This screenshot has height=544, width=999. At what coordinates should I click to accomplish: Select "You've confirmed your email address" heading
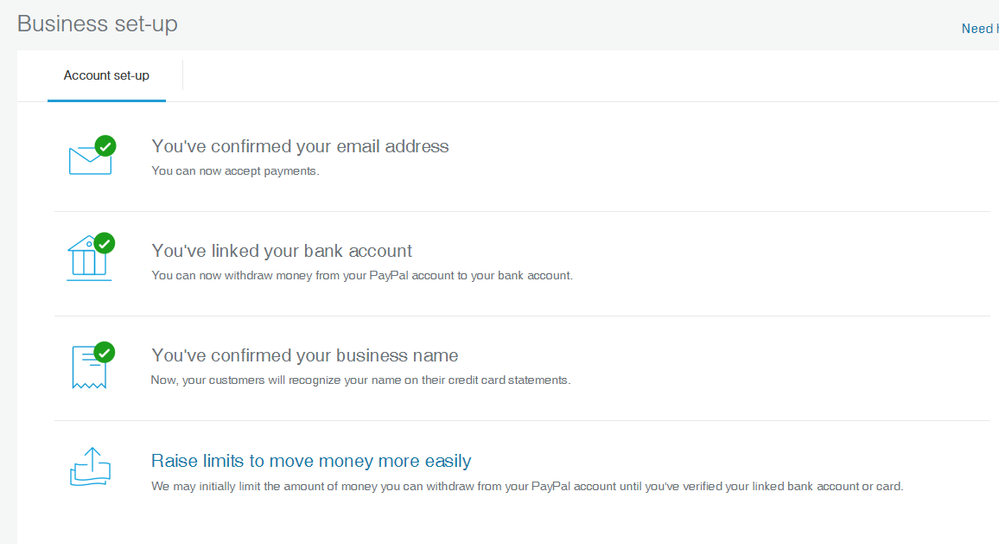click(x=300, y=146)
